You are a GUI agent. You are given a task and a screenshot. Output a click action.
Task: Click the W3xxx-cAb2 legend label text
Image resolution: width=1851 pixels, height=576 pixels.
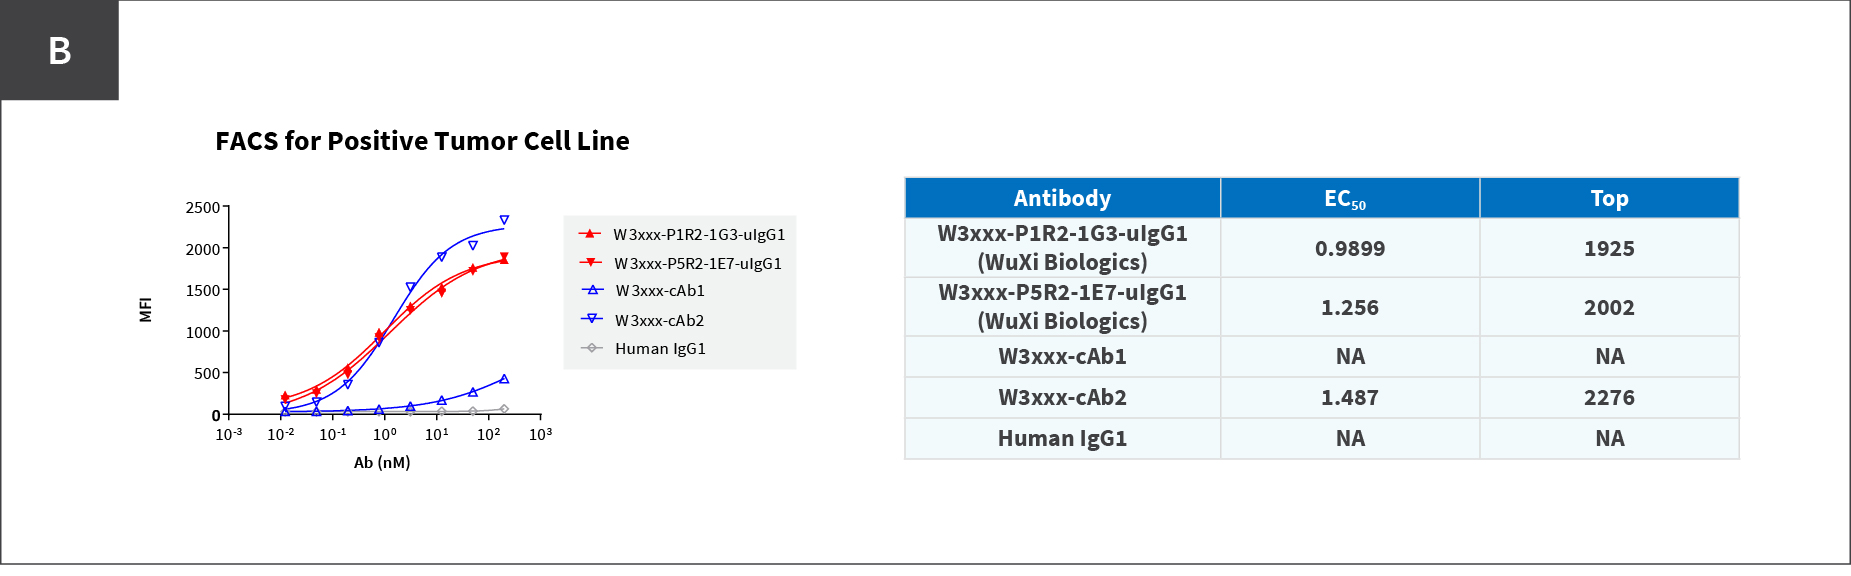(659, 320)
